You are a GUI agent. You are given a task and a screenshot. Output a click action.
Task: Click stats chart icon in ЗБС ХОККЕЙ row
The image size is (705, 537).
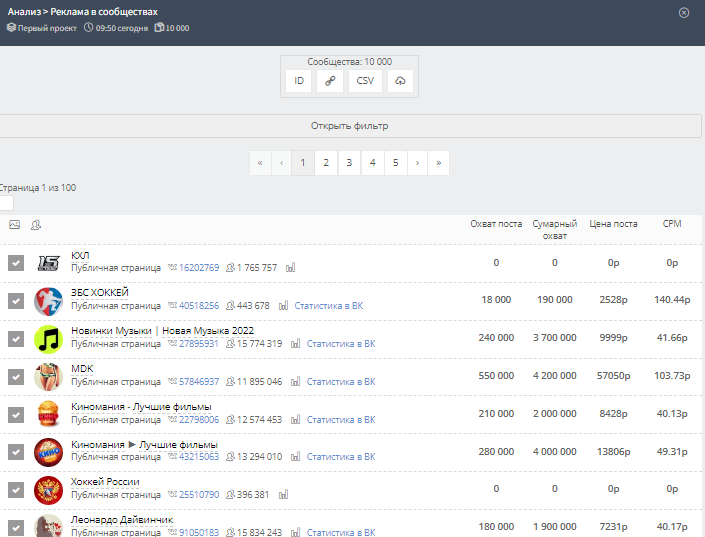click(x=283, y=306)
